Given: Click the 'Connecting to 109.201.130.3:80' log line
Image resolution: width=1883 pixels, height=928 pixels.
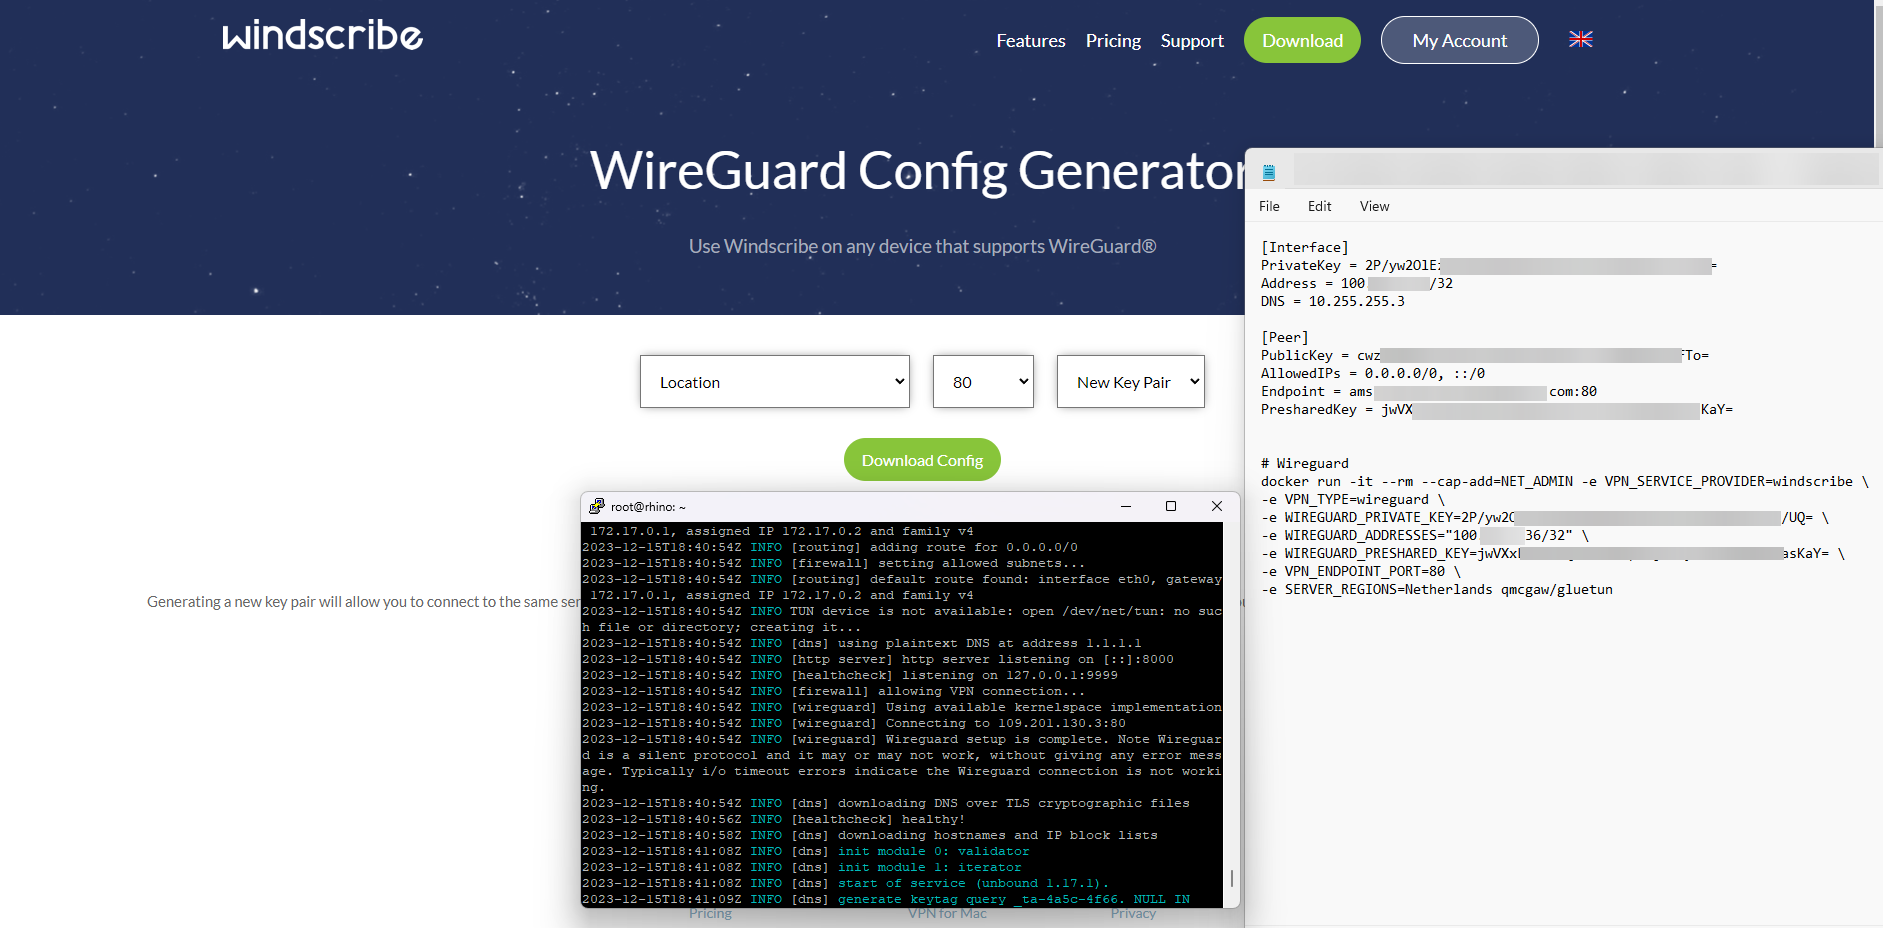Looking at the screenshot, I should pyautogui.click(x=854, y=723).
